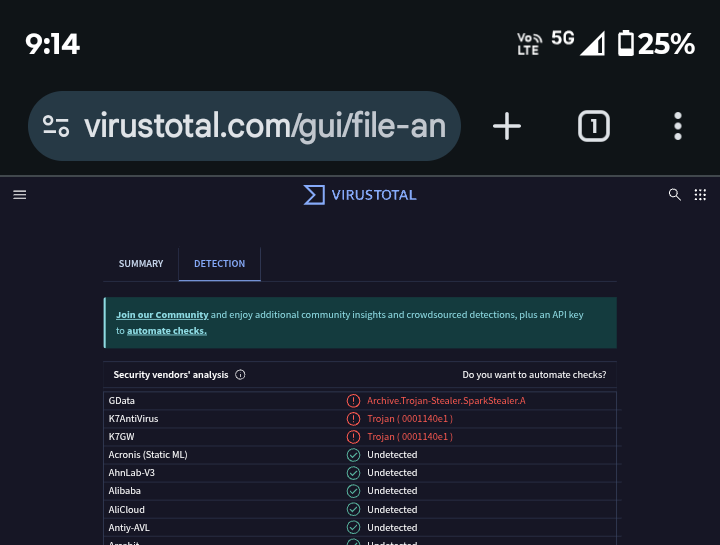Select Archive.Trojan-Stealer.SparkStealer.A detection text
Screen dimensions: 720x545
[x=446, y=400]
